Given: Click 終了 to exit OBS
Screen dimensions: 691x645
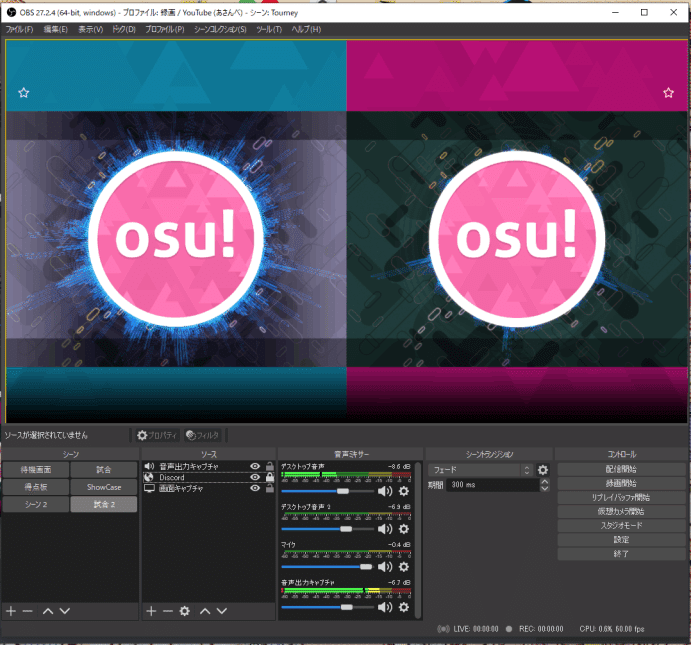Looking at the screenshot, I should pos(621,554).
